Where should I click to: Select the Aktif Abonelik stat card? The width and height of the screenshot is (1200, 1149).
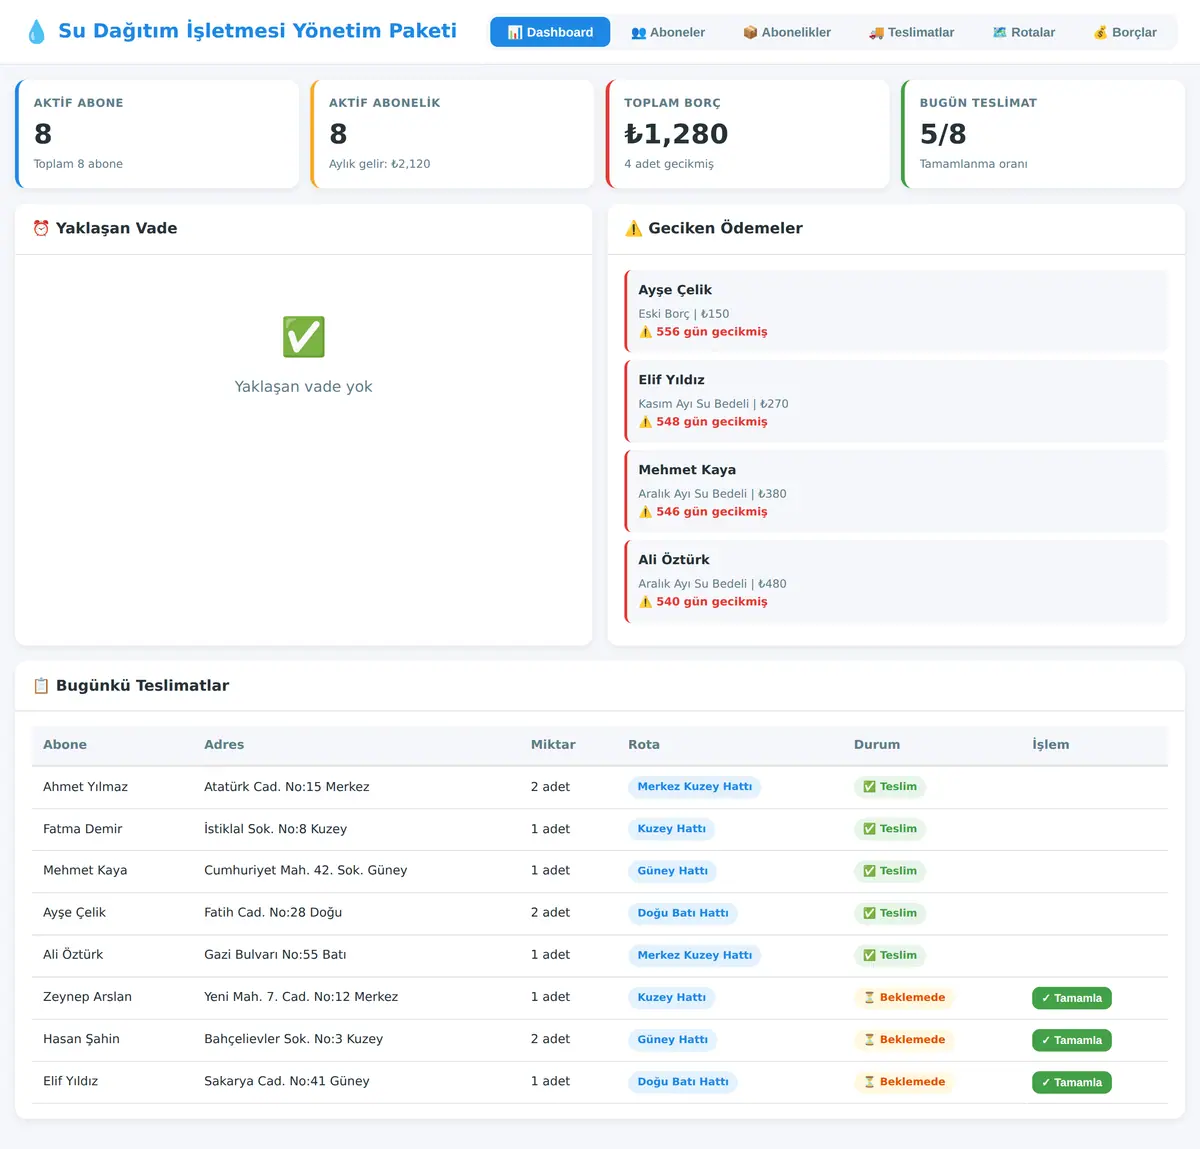pyautogui.click(x=452, y=134)
